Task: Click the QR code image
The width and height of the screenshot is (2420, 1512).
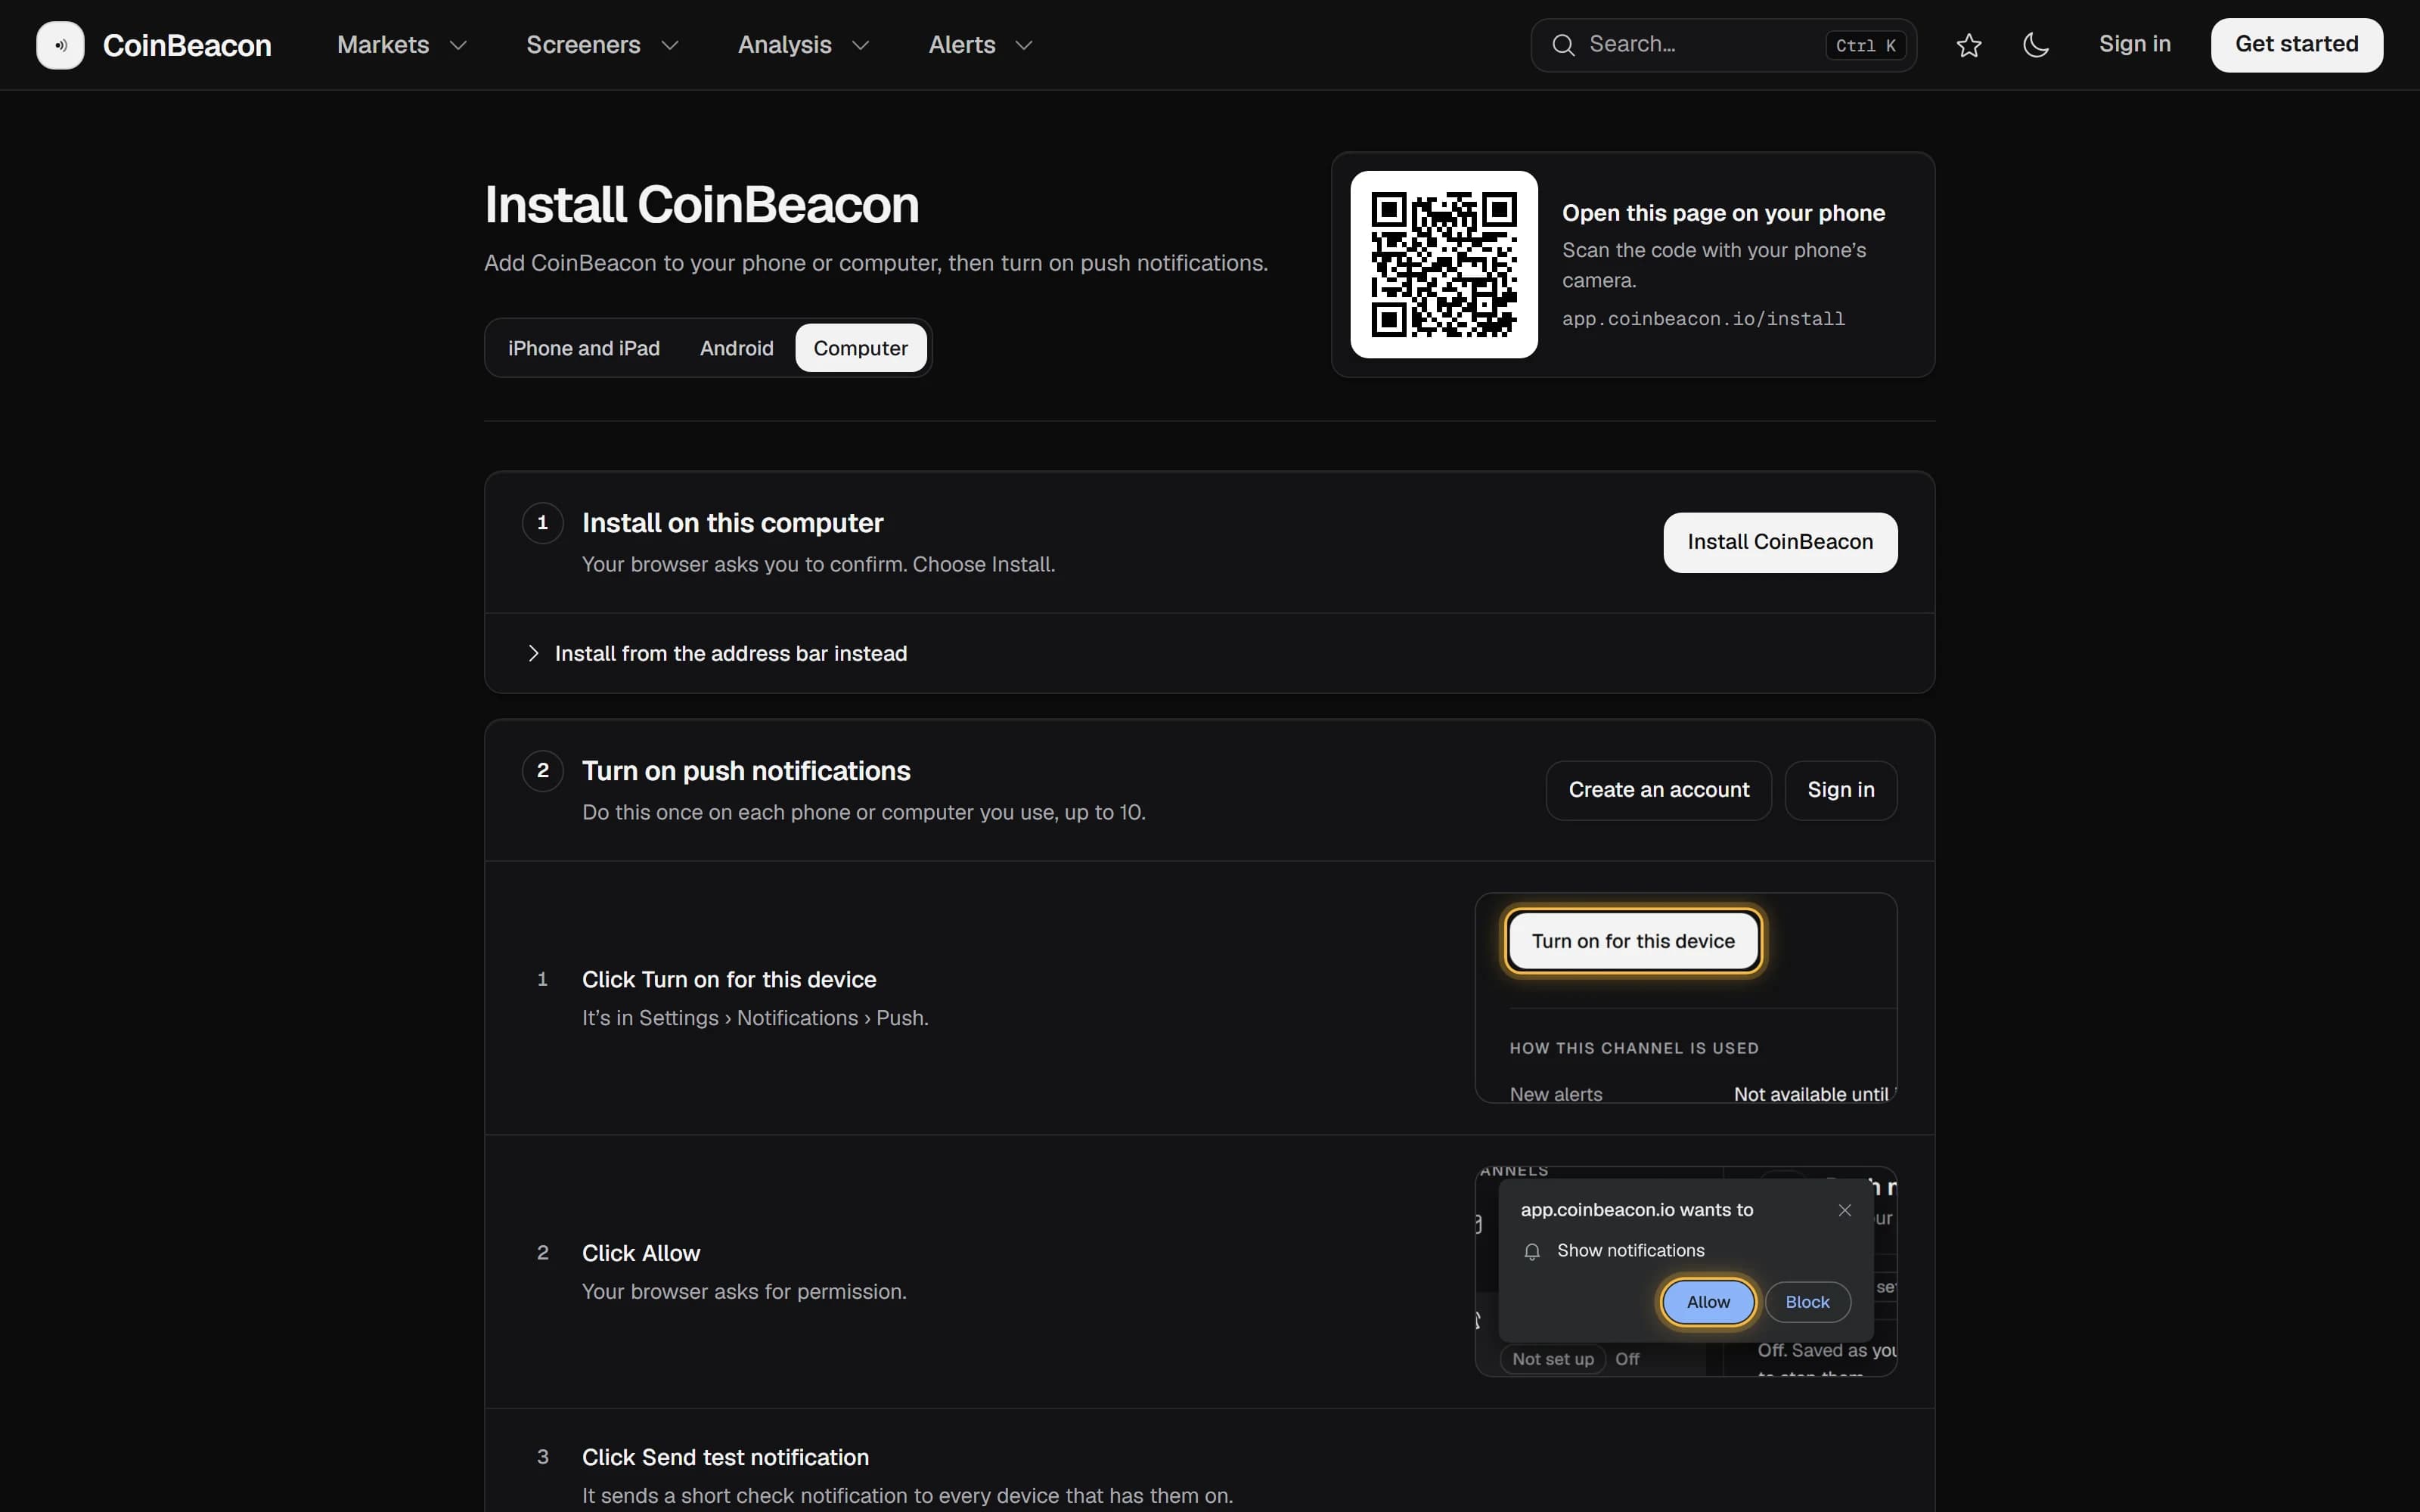Action: (x=1444, y=264)
